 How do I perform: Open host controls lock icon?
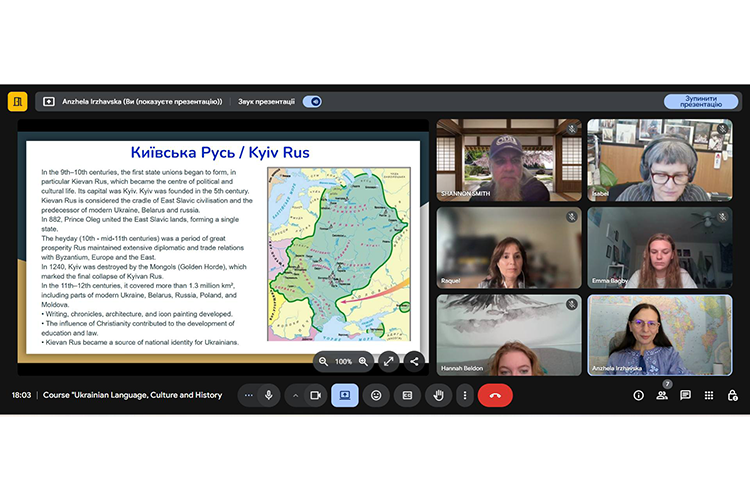733,395
